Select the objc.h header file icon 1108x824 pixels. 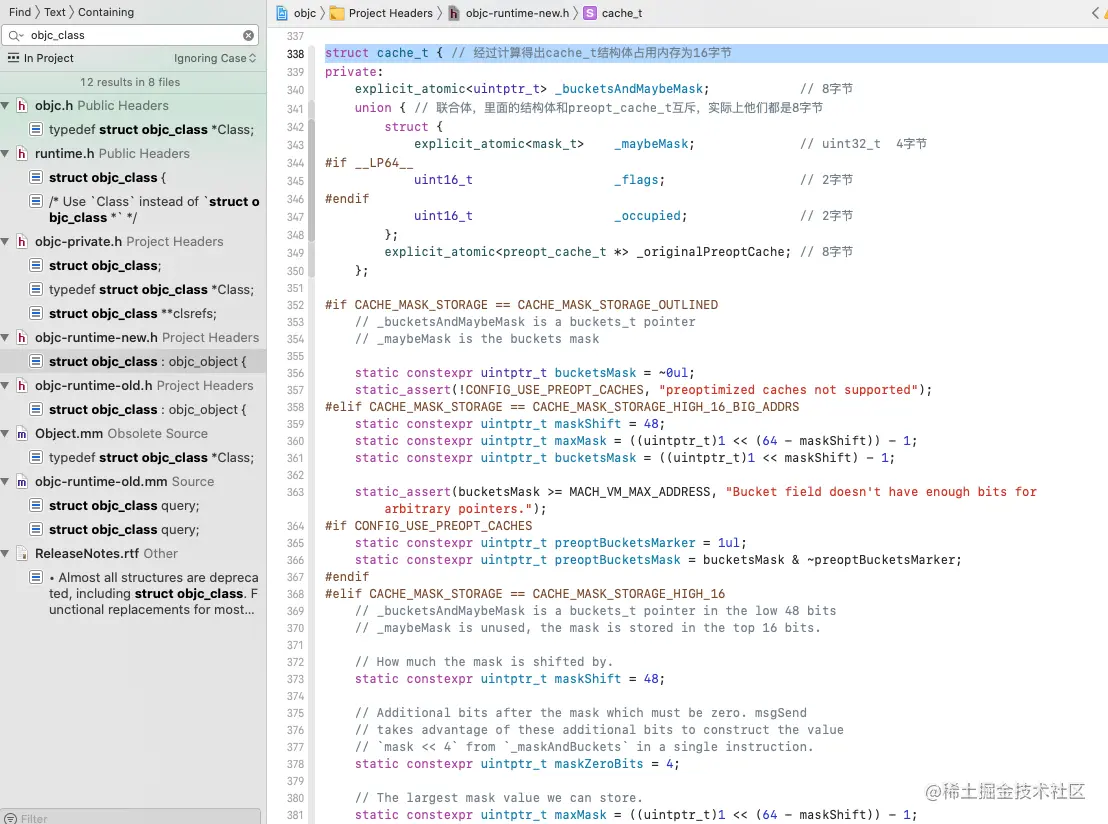click(x=22, y=105)
